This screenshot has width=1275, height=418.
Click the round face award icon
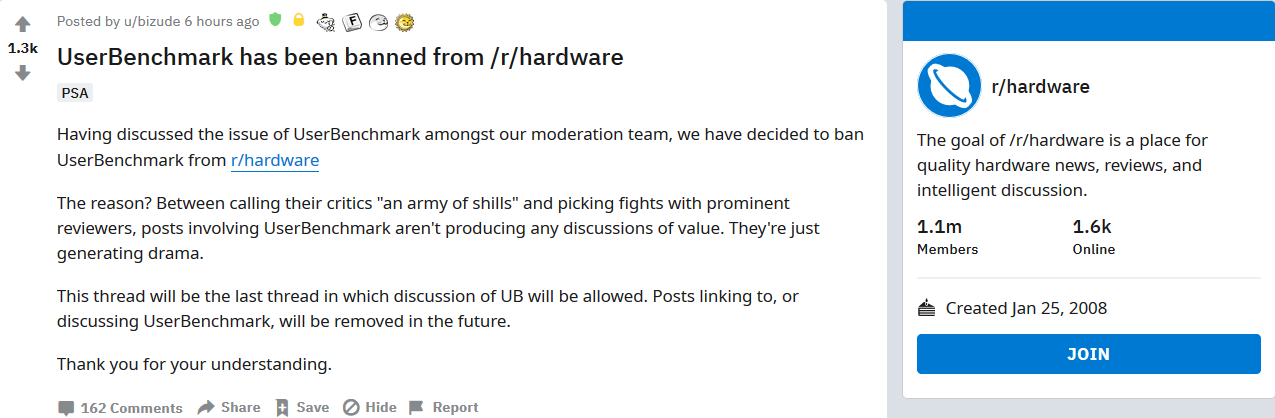pos(378,21)
